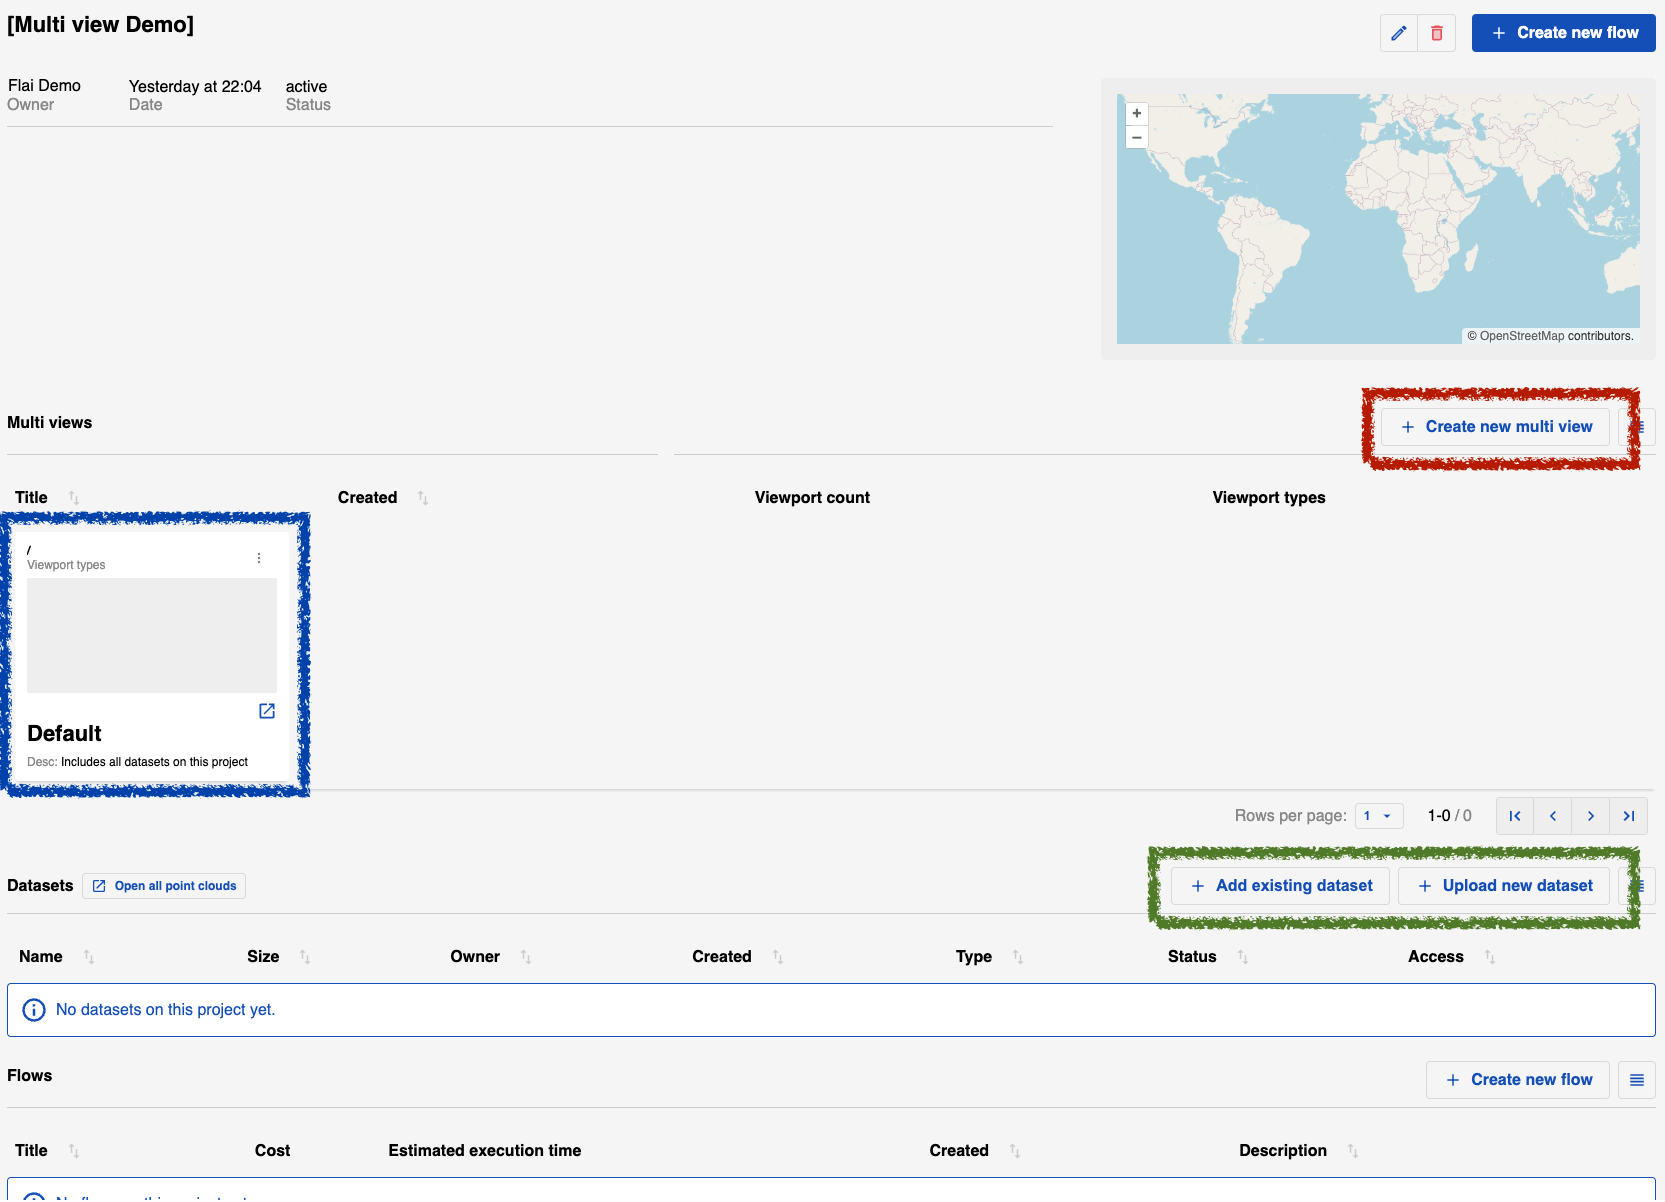Go to the first page of results
The image size is (1665, 1202).
pyautogui.click(x=1515, y=816)
